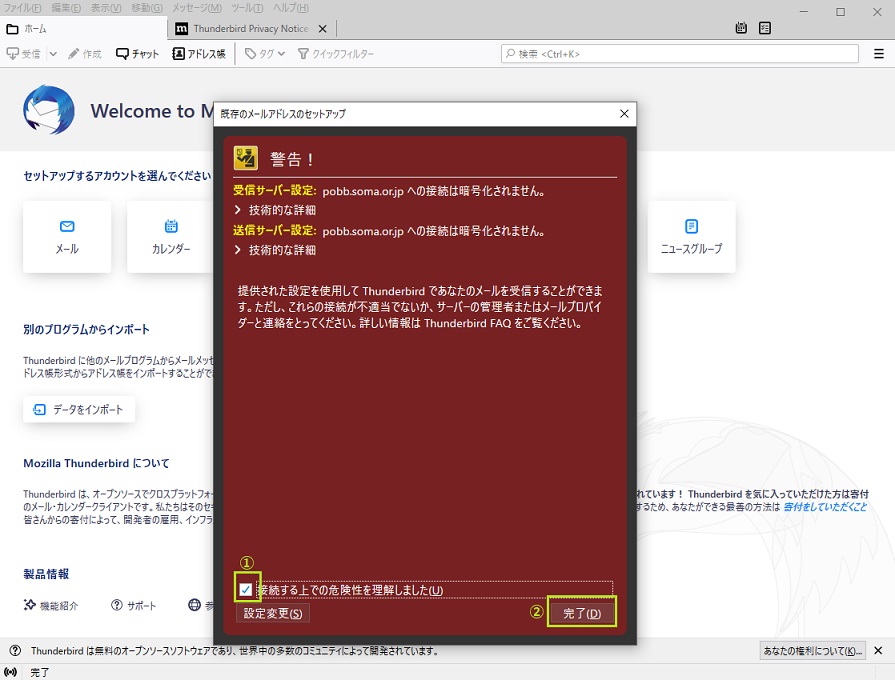Click the Import Data (データをインポート) button
The width and height of the screenshot is (895, 680).
pyautogui.click(x=79, y=409)
